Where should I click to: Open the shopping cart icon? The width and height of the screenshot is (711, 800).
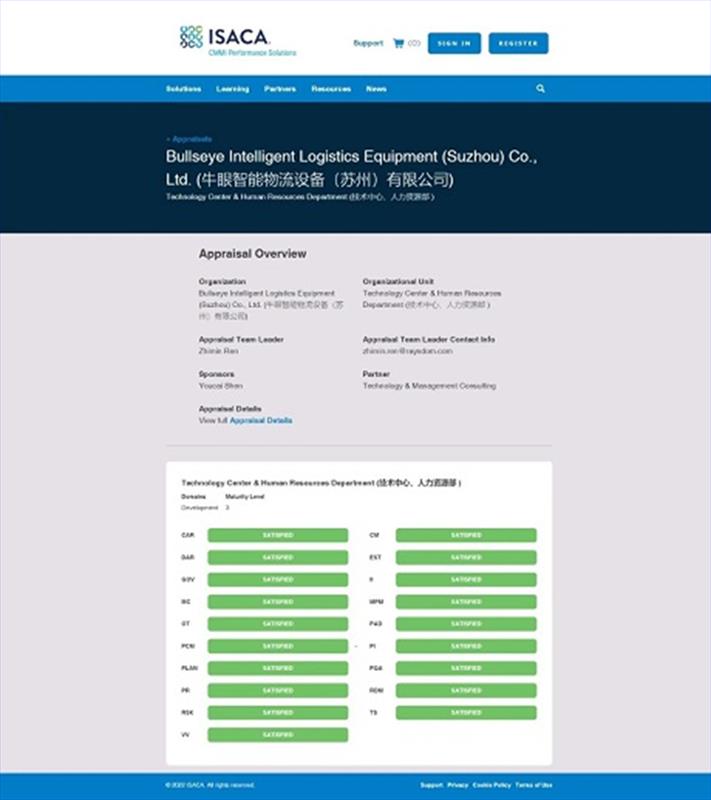coord(398,43)
